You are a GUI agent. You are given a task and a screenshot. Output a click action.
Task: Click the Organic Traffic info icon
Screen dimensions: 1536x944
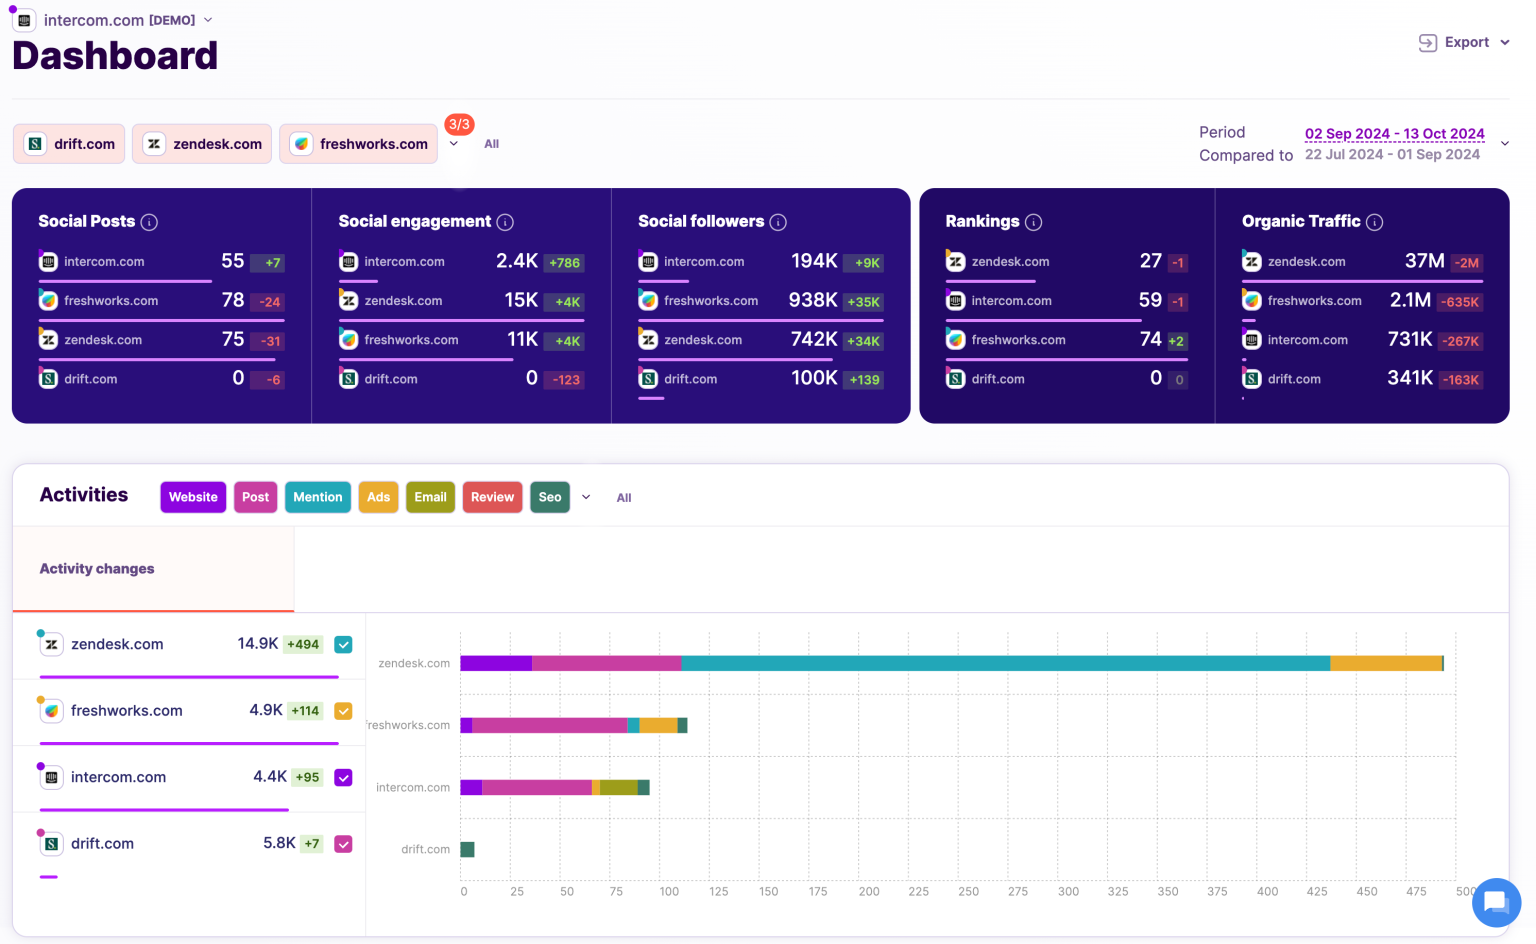click(x=1375, y=221)
